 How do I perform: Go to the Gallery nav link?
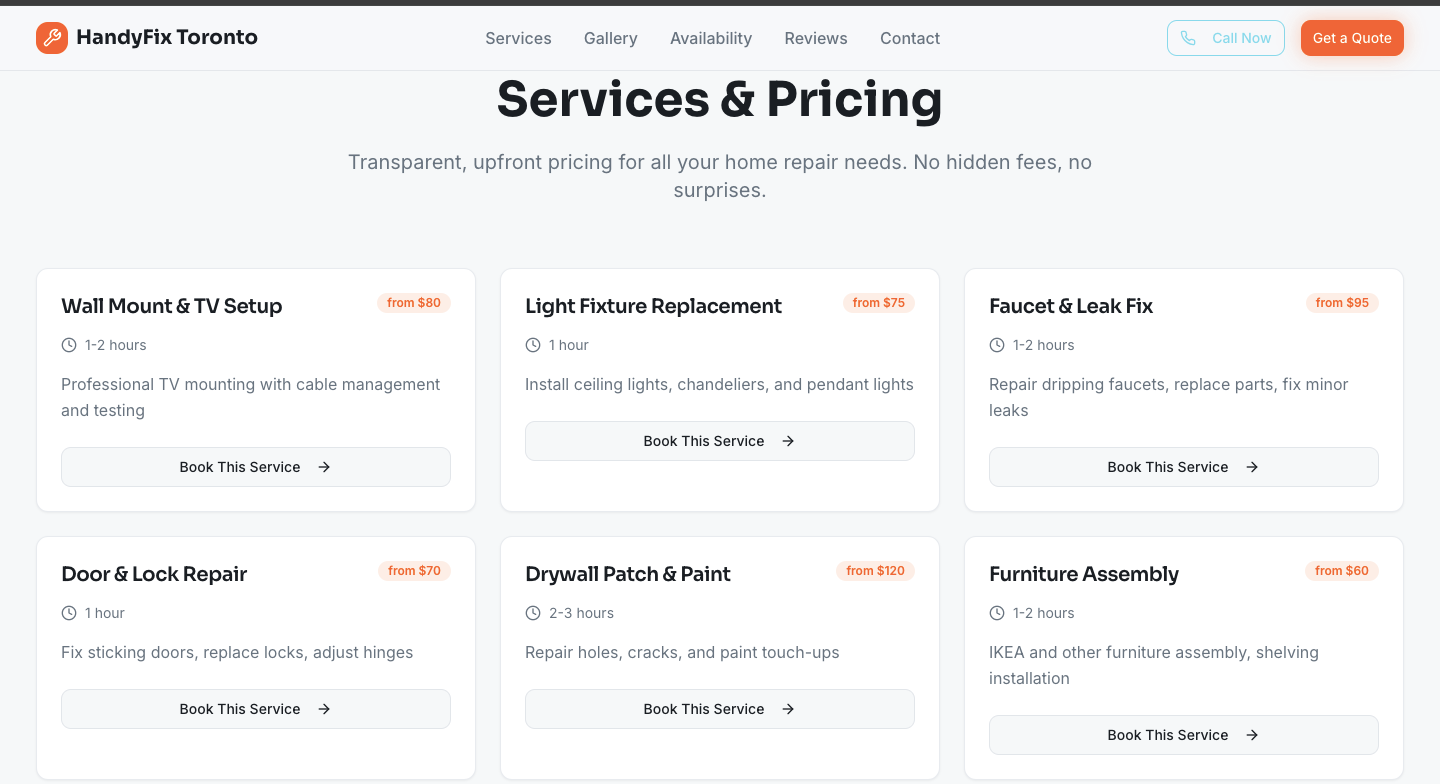coord(611,38)
